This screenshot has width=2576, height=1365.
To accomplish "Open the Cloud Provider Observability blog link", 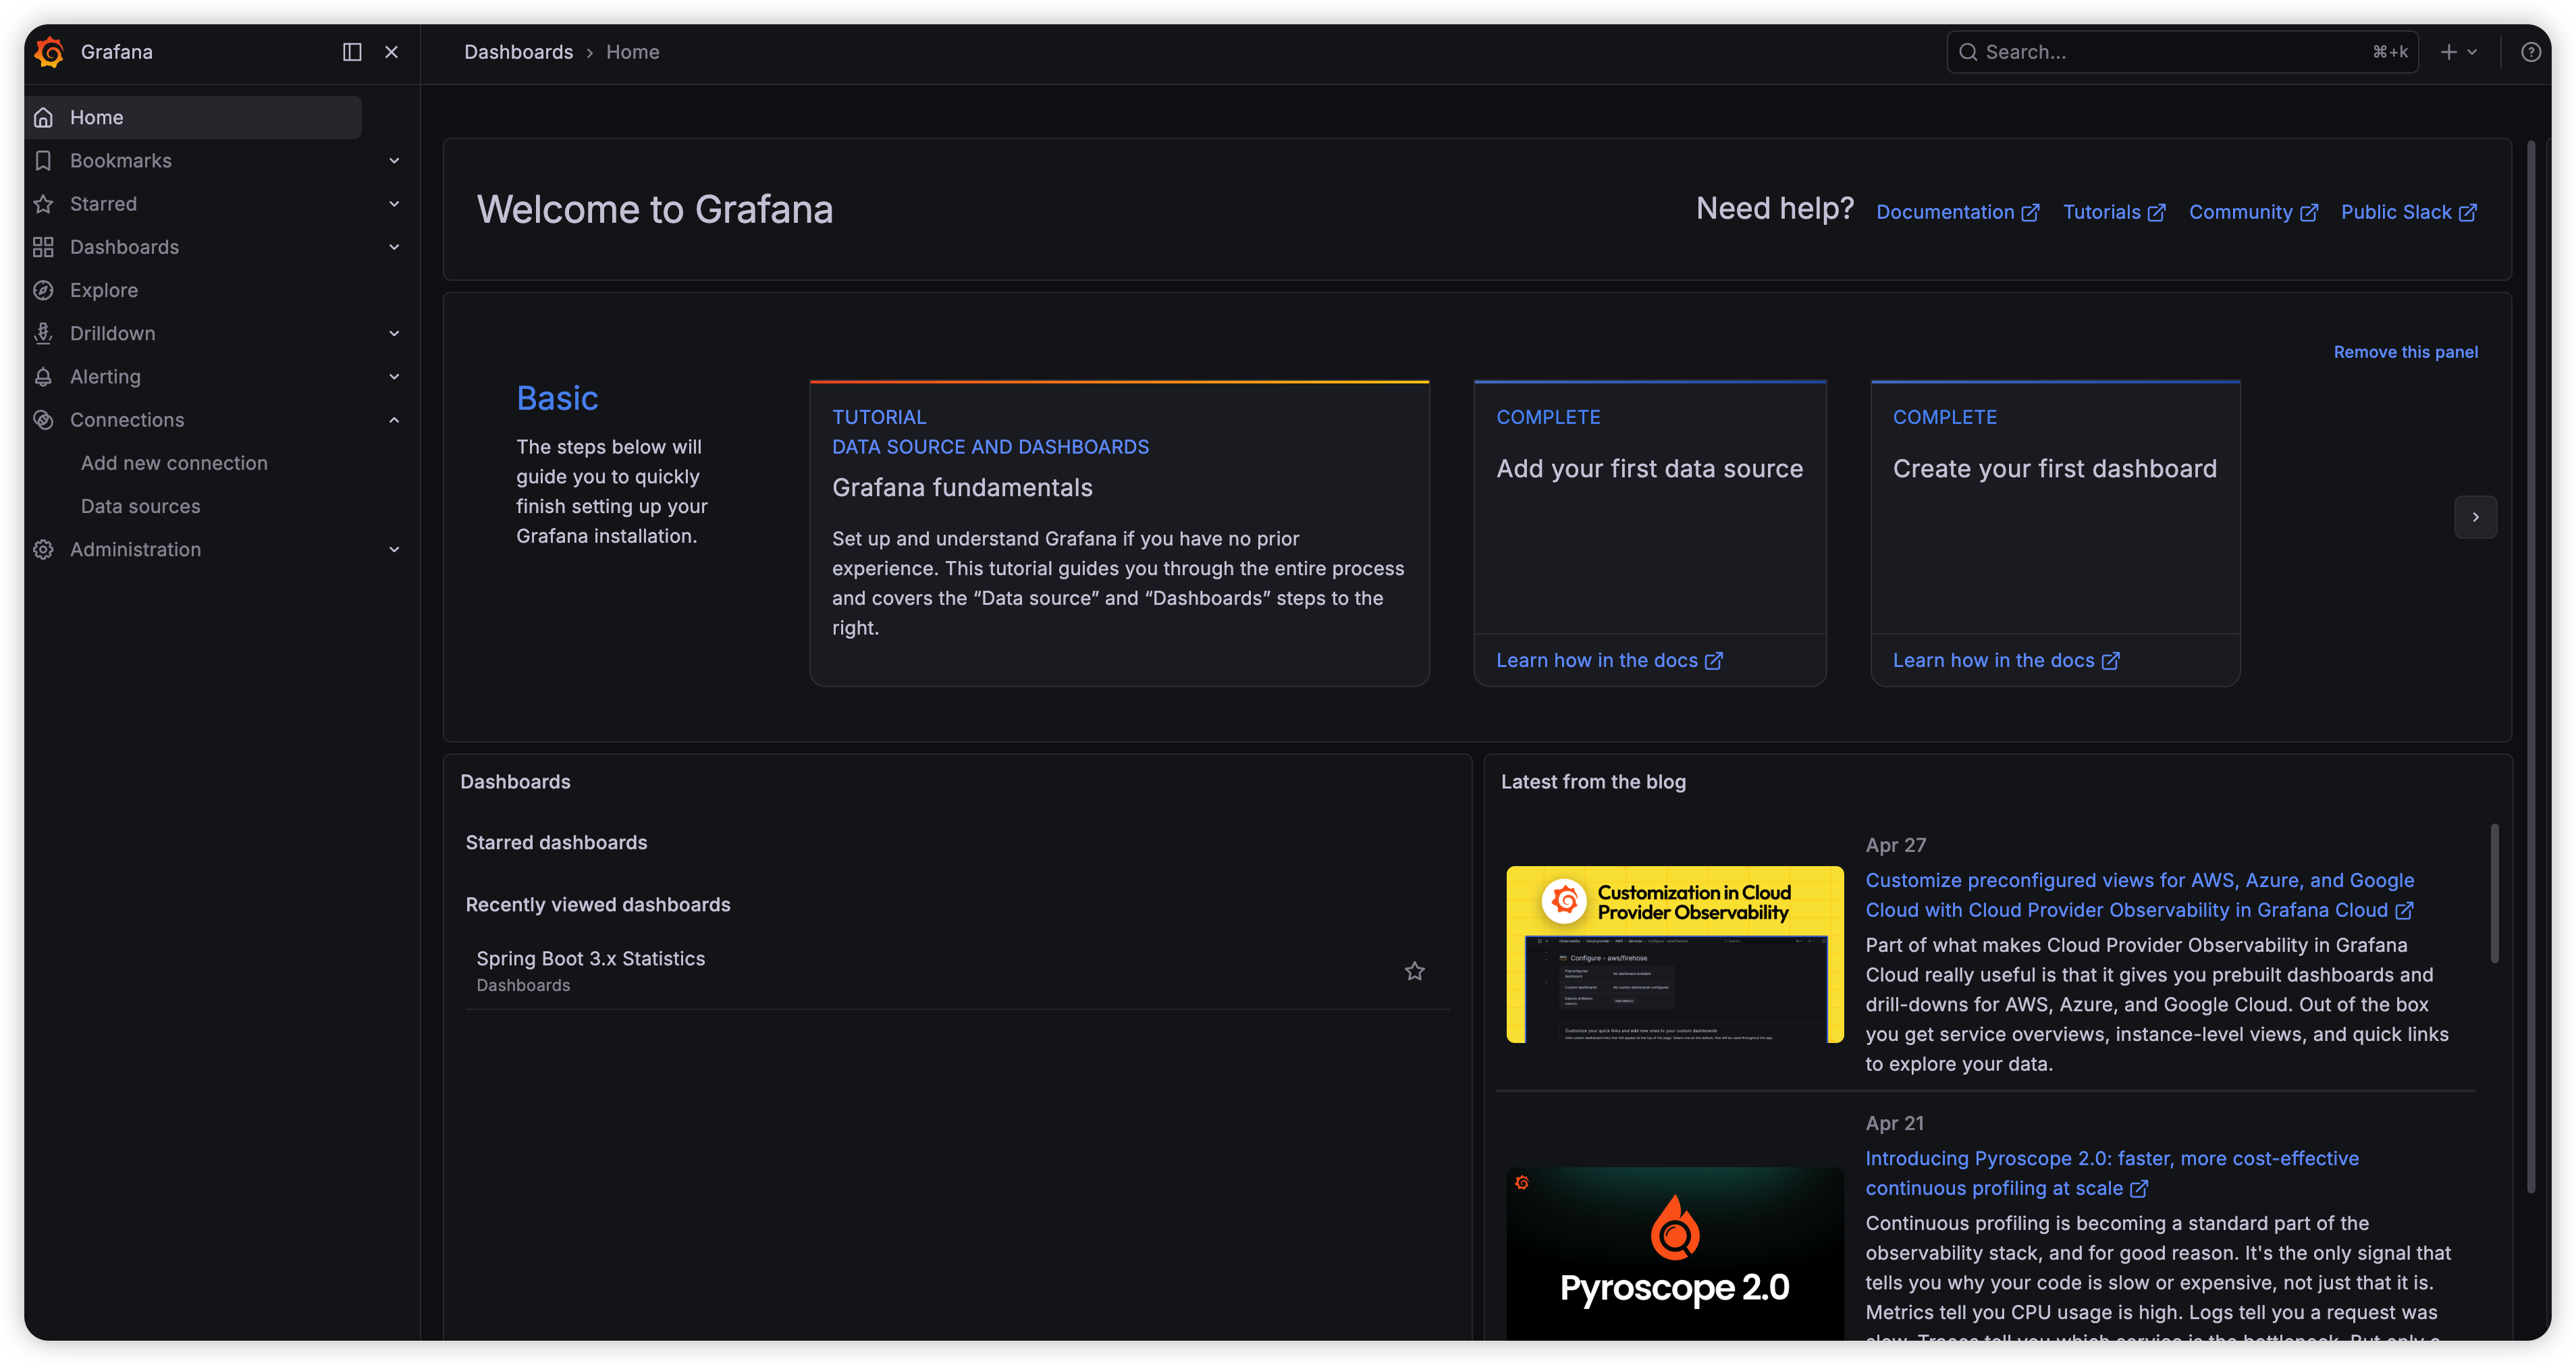I will 2139,895.
